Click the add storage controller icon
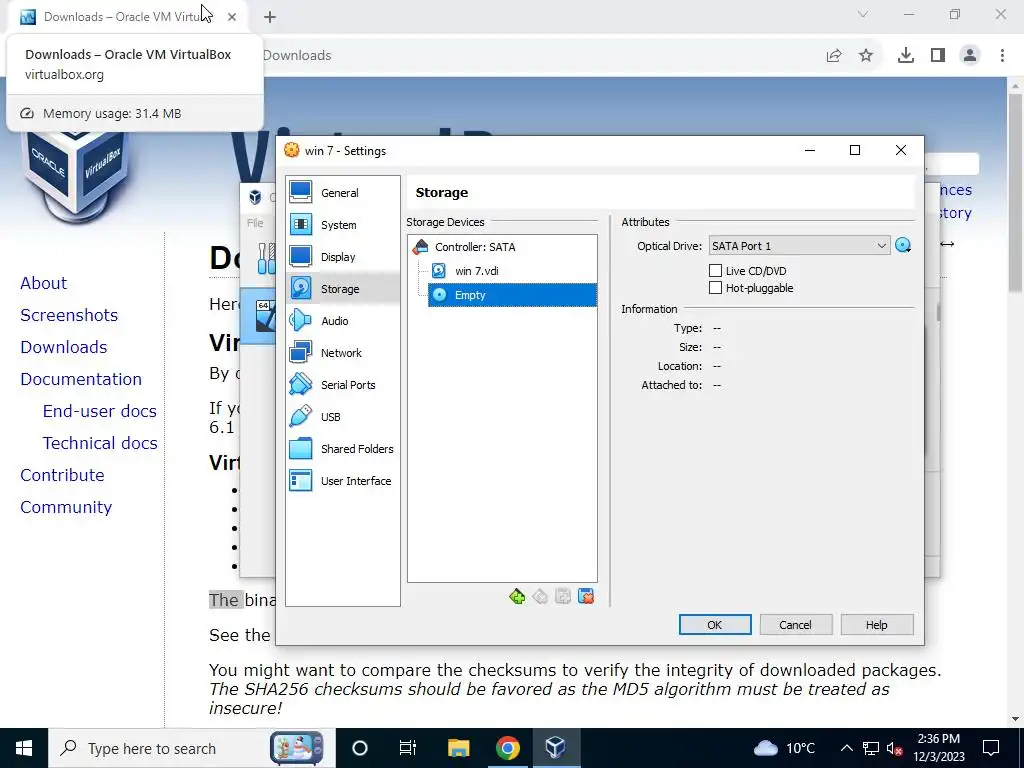Screen dimensions: 1024x768 click(x=517, y=596)
